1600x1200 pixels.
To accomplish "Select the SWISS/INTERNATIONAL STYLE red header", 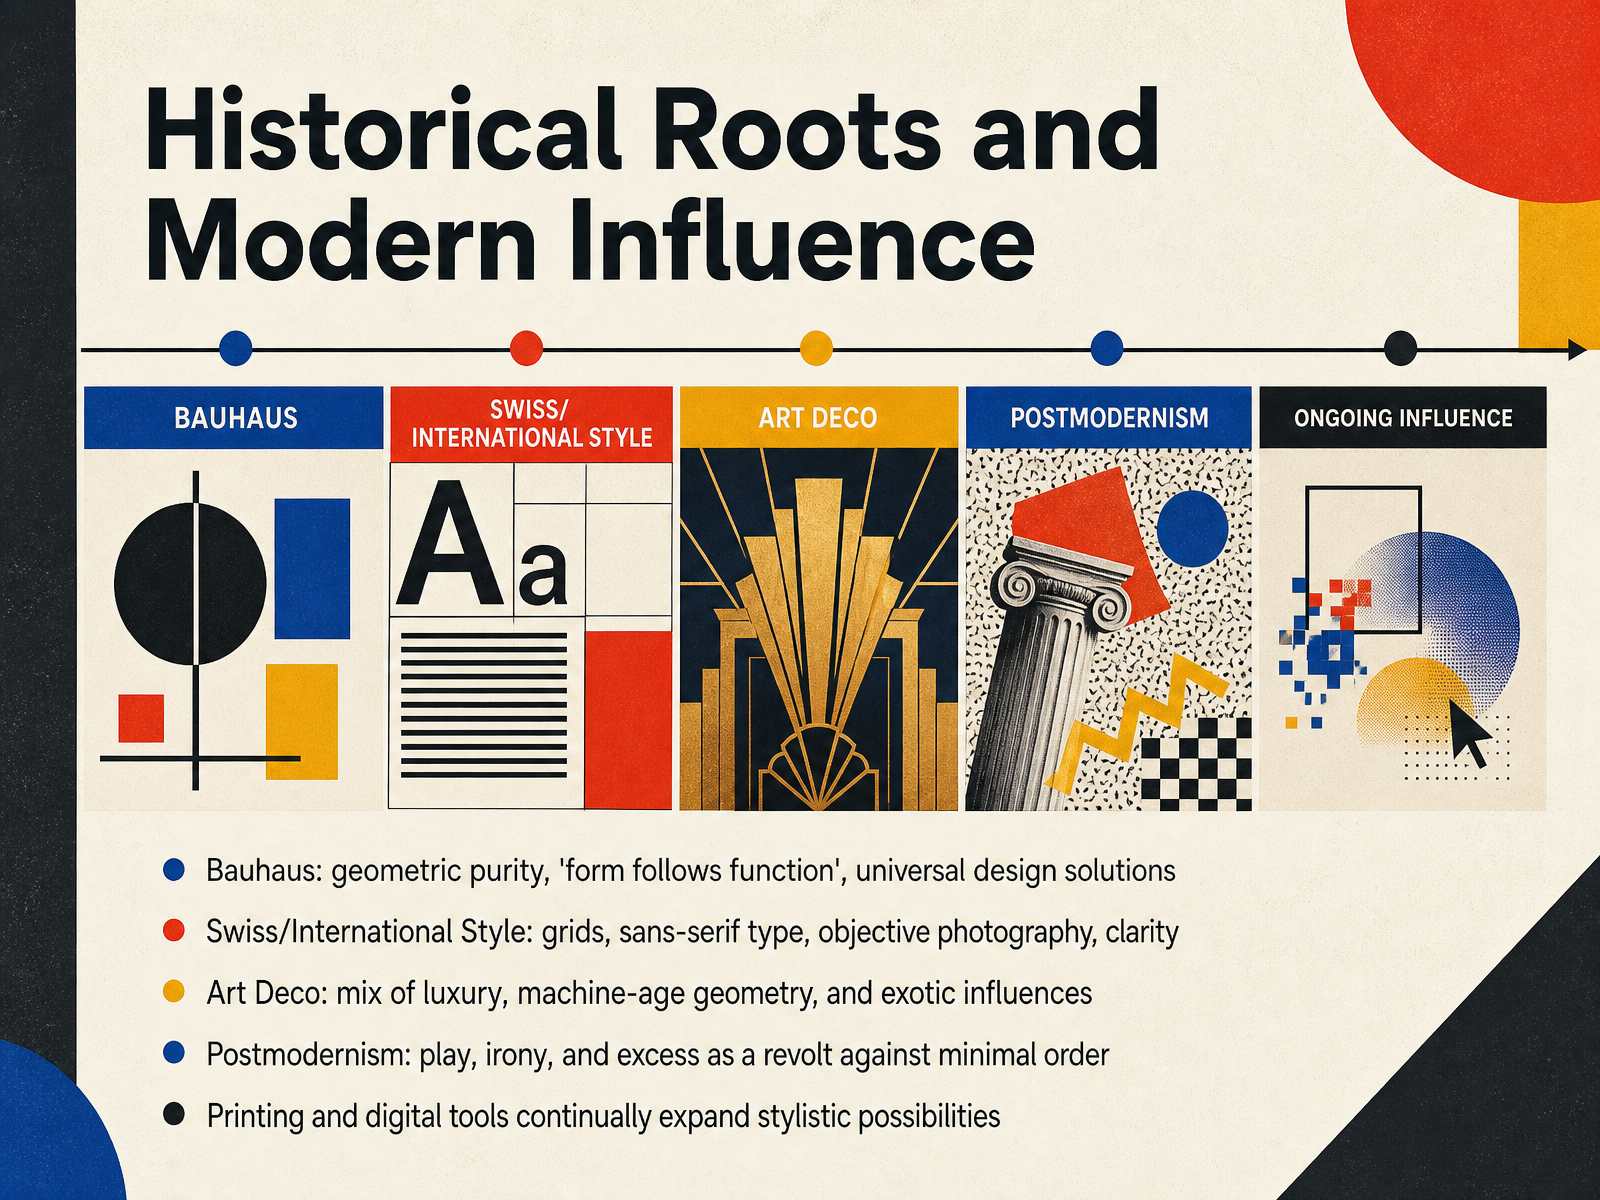I will pyautogui.click(x=531, y=424).
